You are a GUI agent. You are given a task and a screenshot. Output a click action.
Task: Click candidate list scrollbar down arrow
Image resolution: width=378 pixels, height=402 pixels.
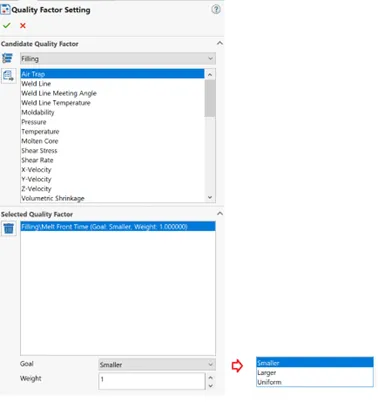(x=210, y=197)
